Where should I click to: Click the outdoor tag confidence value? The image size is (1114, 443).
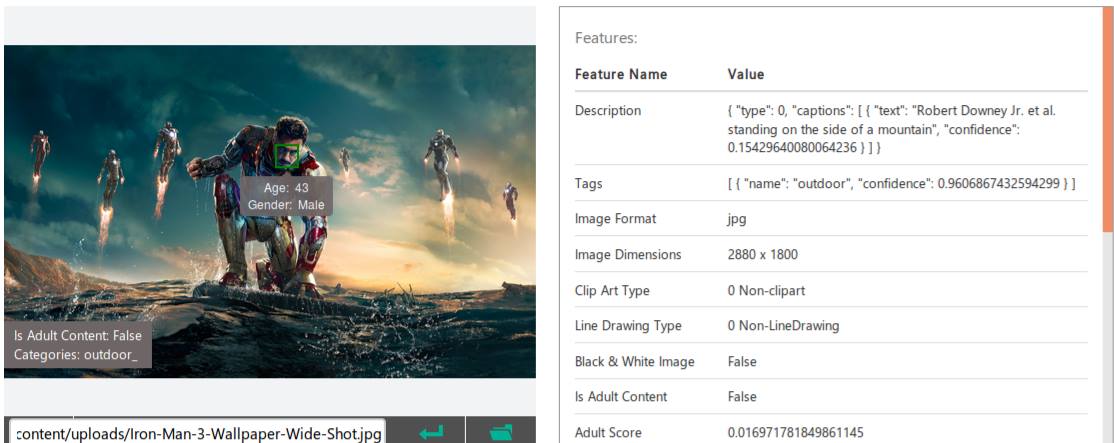pyautogui.click(x=901, y=184)
